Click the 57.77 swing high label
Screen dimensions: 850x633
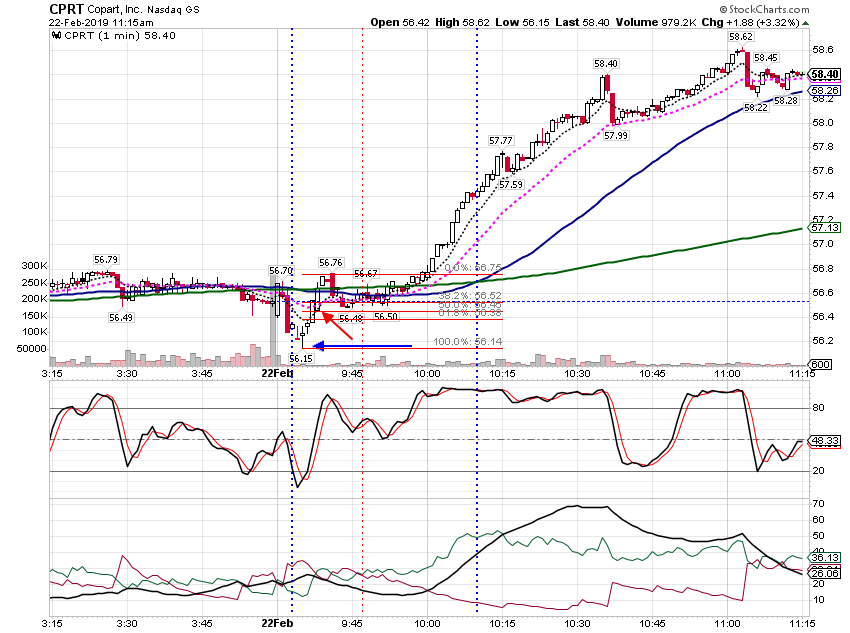(500, 141)
